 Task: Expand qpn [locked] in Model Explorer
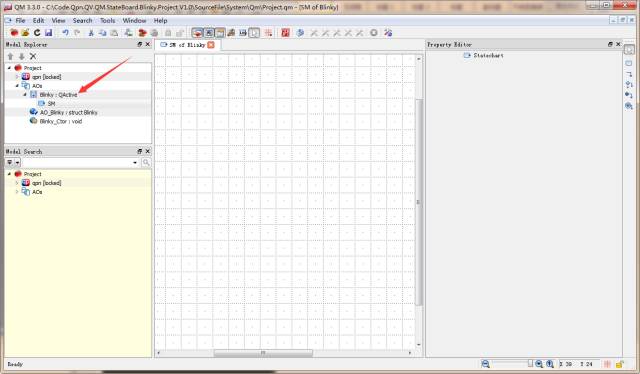[x=17, y=77]
